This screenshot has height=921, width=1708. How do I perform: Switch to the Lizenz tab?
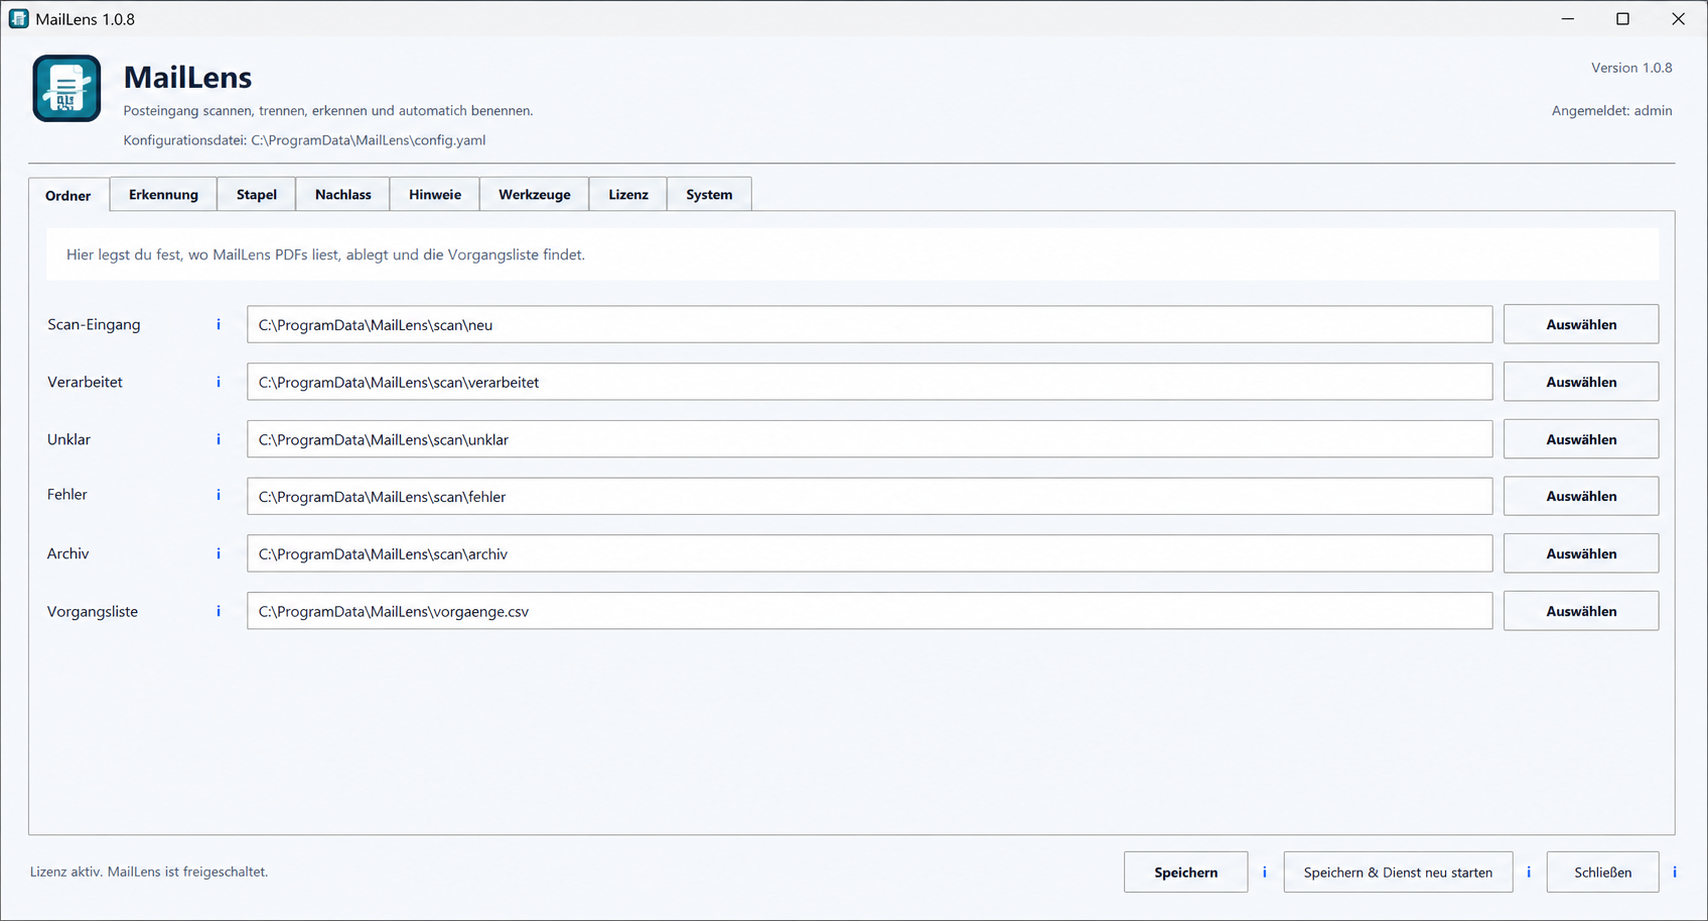(x=628, y=194)
